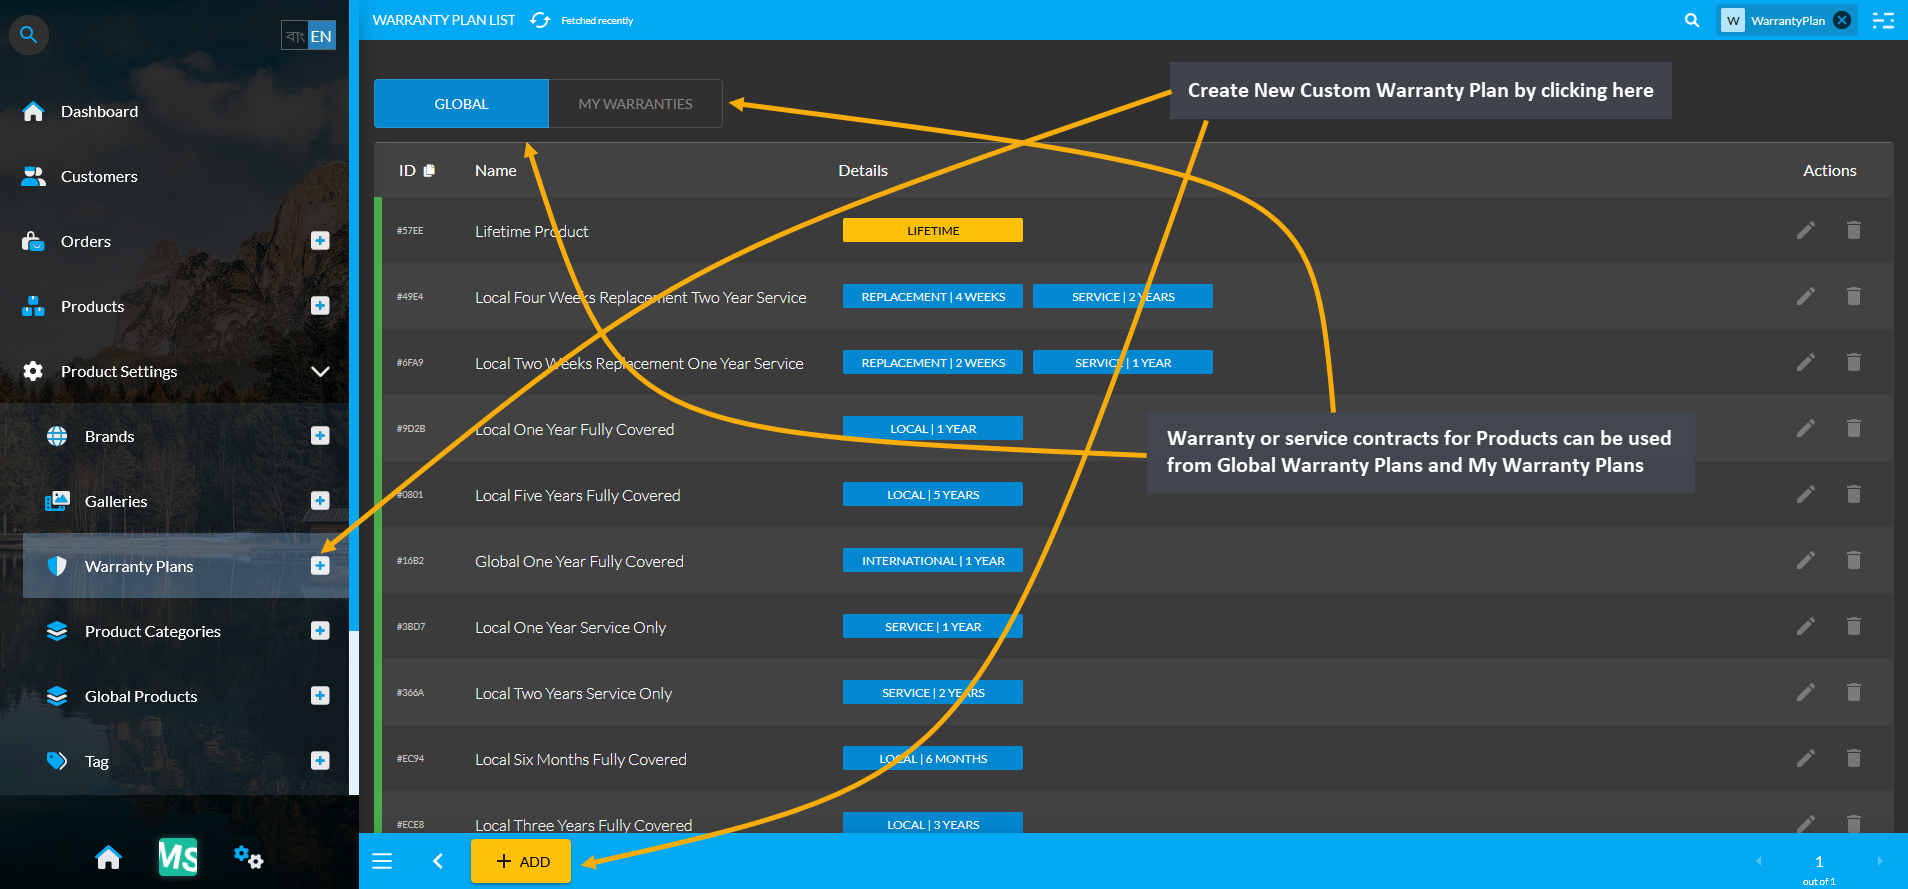Click the sidebar search icon

pyautogui.click(x=29, y=35)
